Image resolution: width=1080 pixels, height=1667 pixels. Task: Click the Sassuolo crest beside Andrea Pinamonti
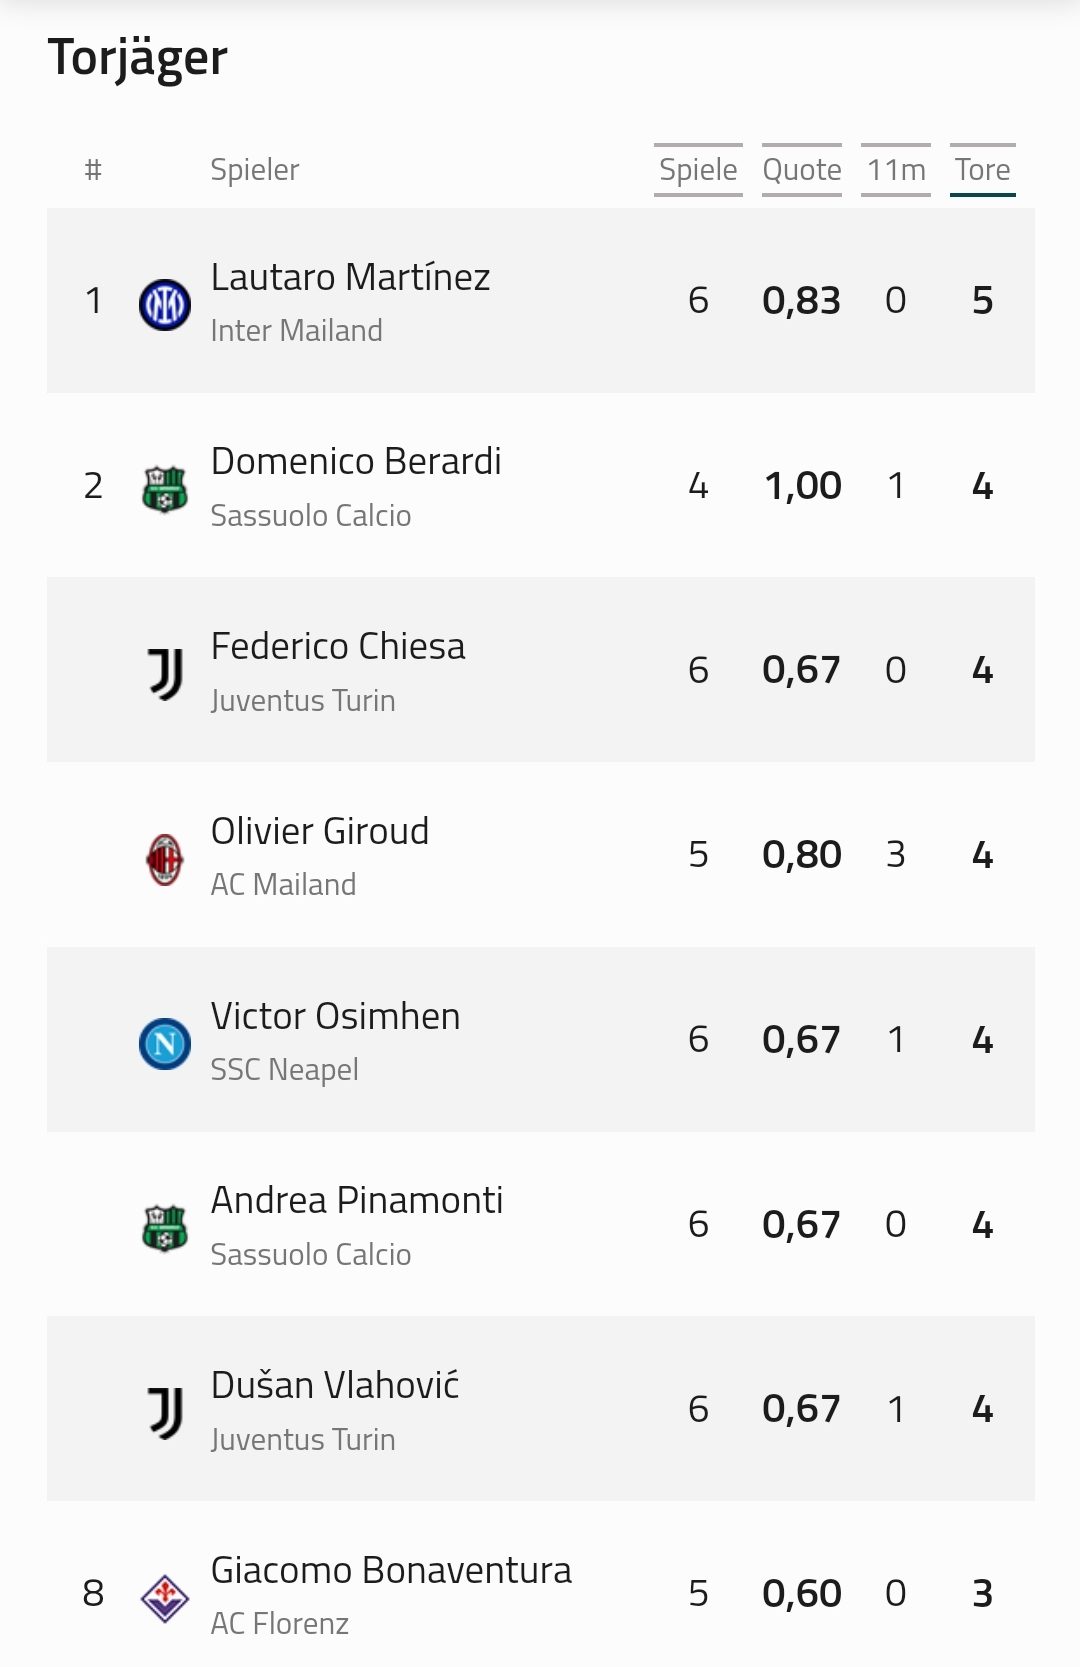[165, 1229]
